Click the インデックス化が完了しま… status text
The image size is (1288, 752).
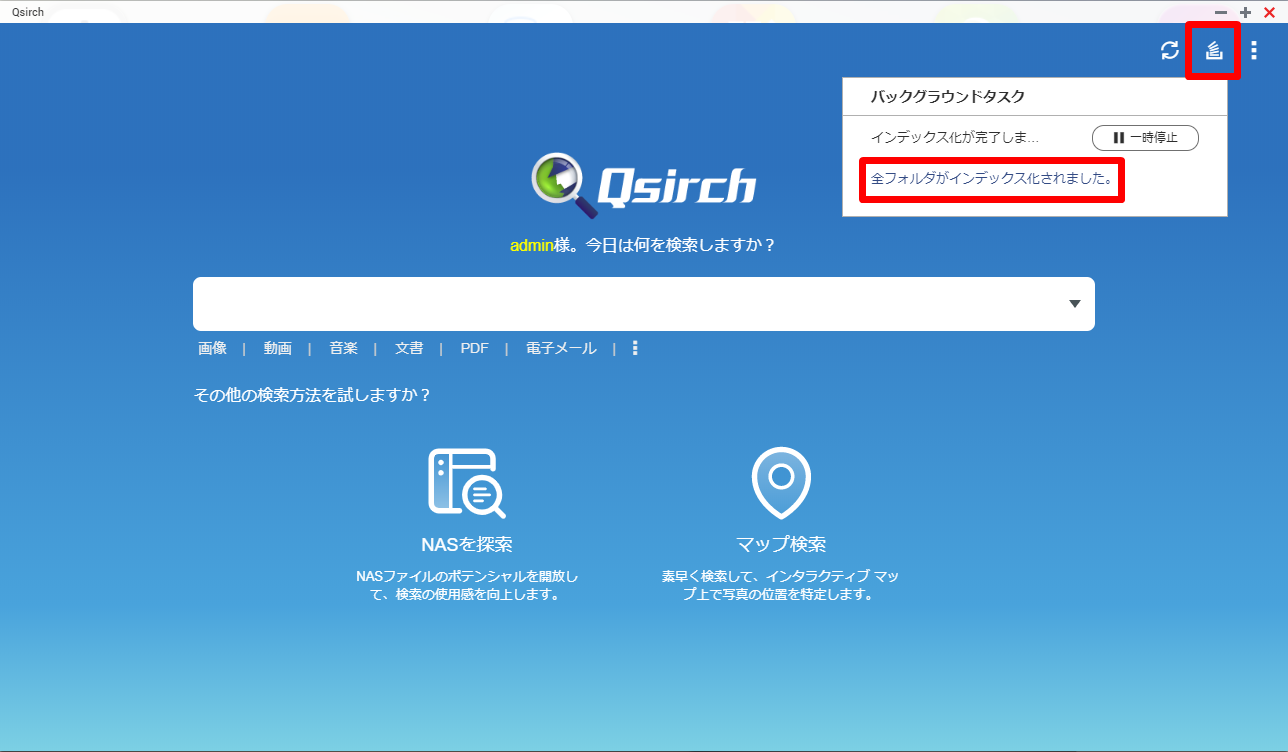(955, 138)
